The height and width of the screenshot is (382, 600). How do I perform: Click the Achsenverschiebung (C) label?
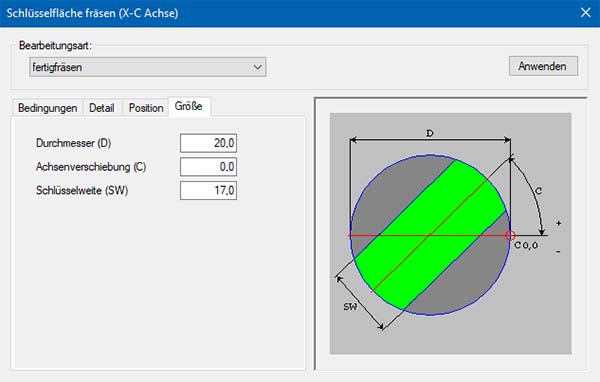coord(91,167)
